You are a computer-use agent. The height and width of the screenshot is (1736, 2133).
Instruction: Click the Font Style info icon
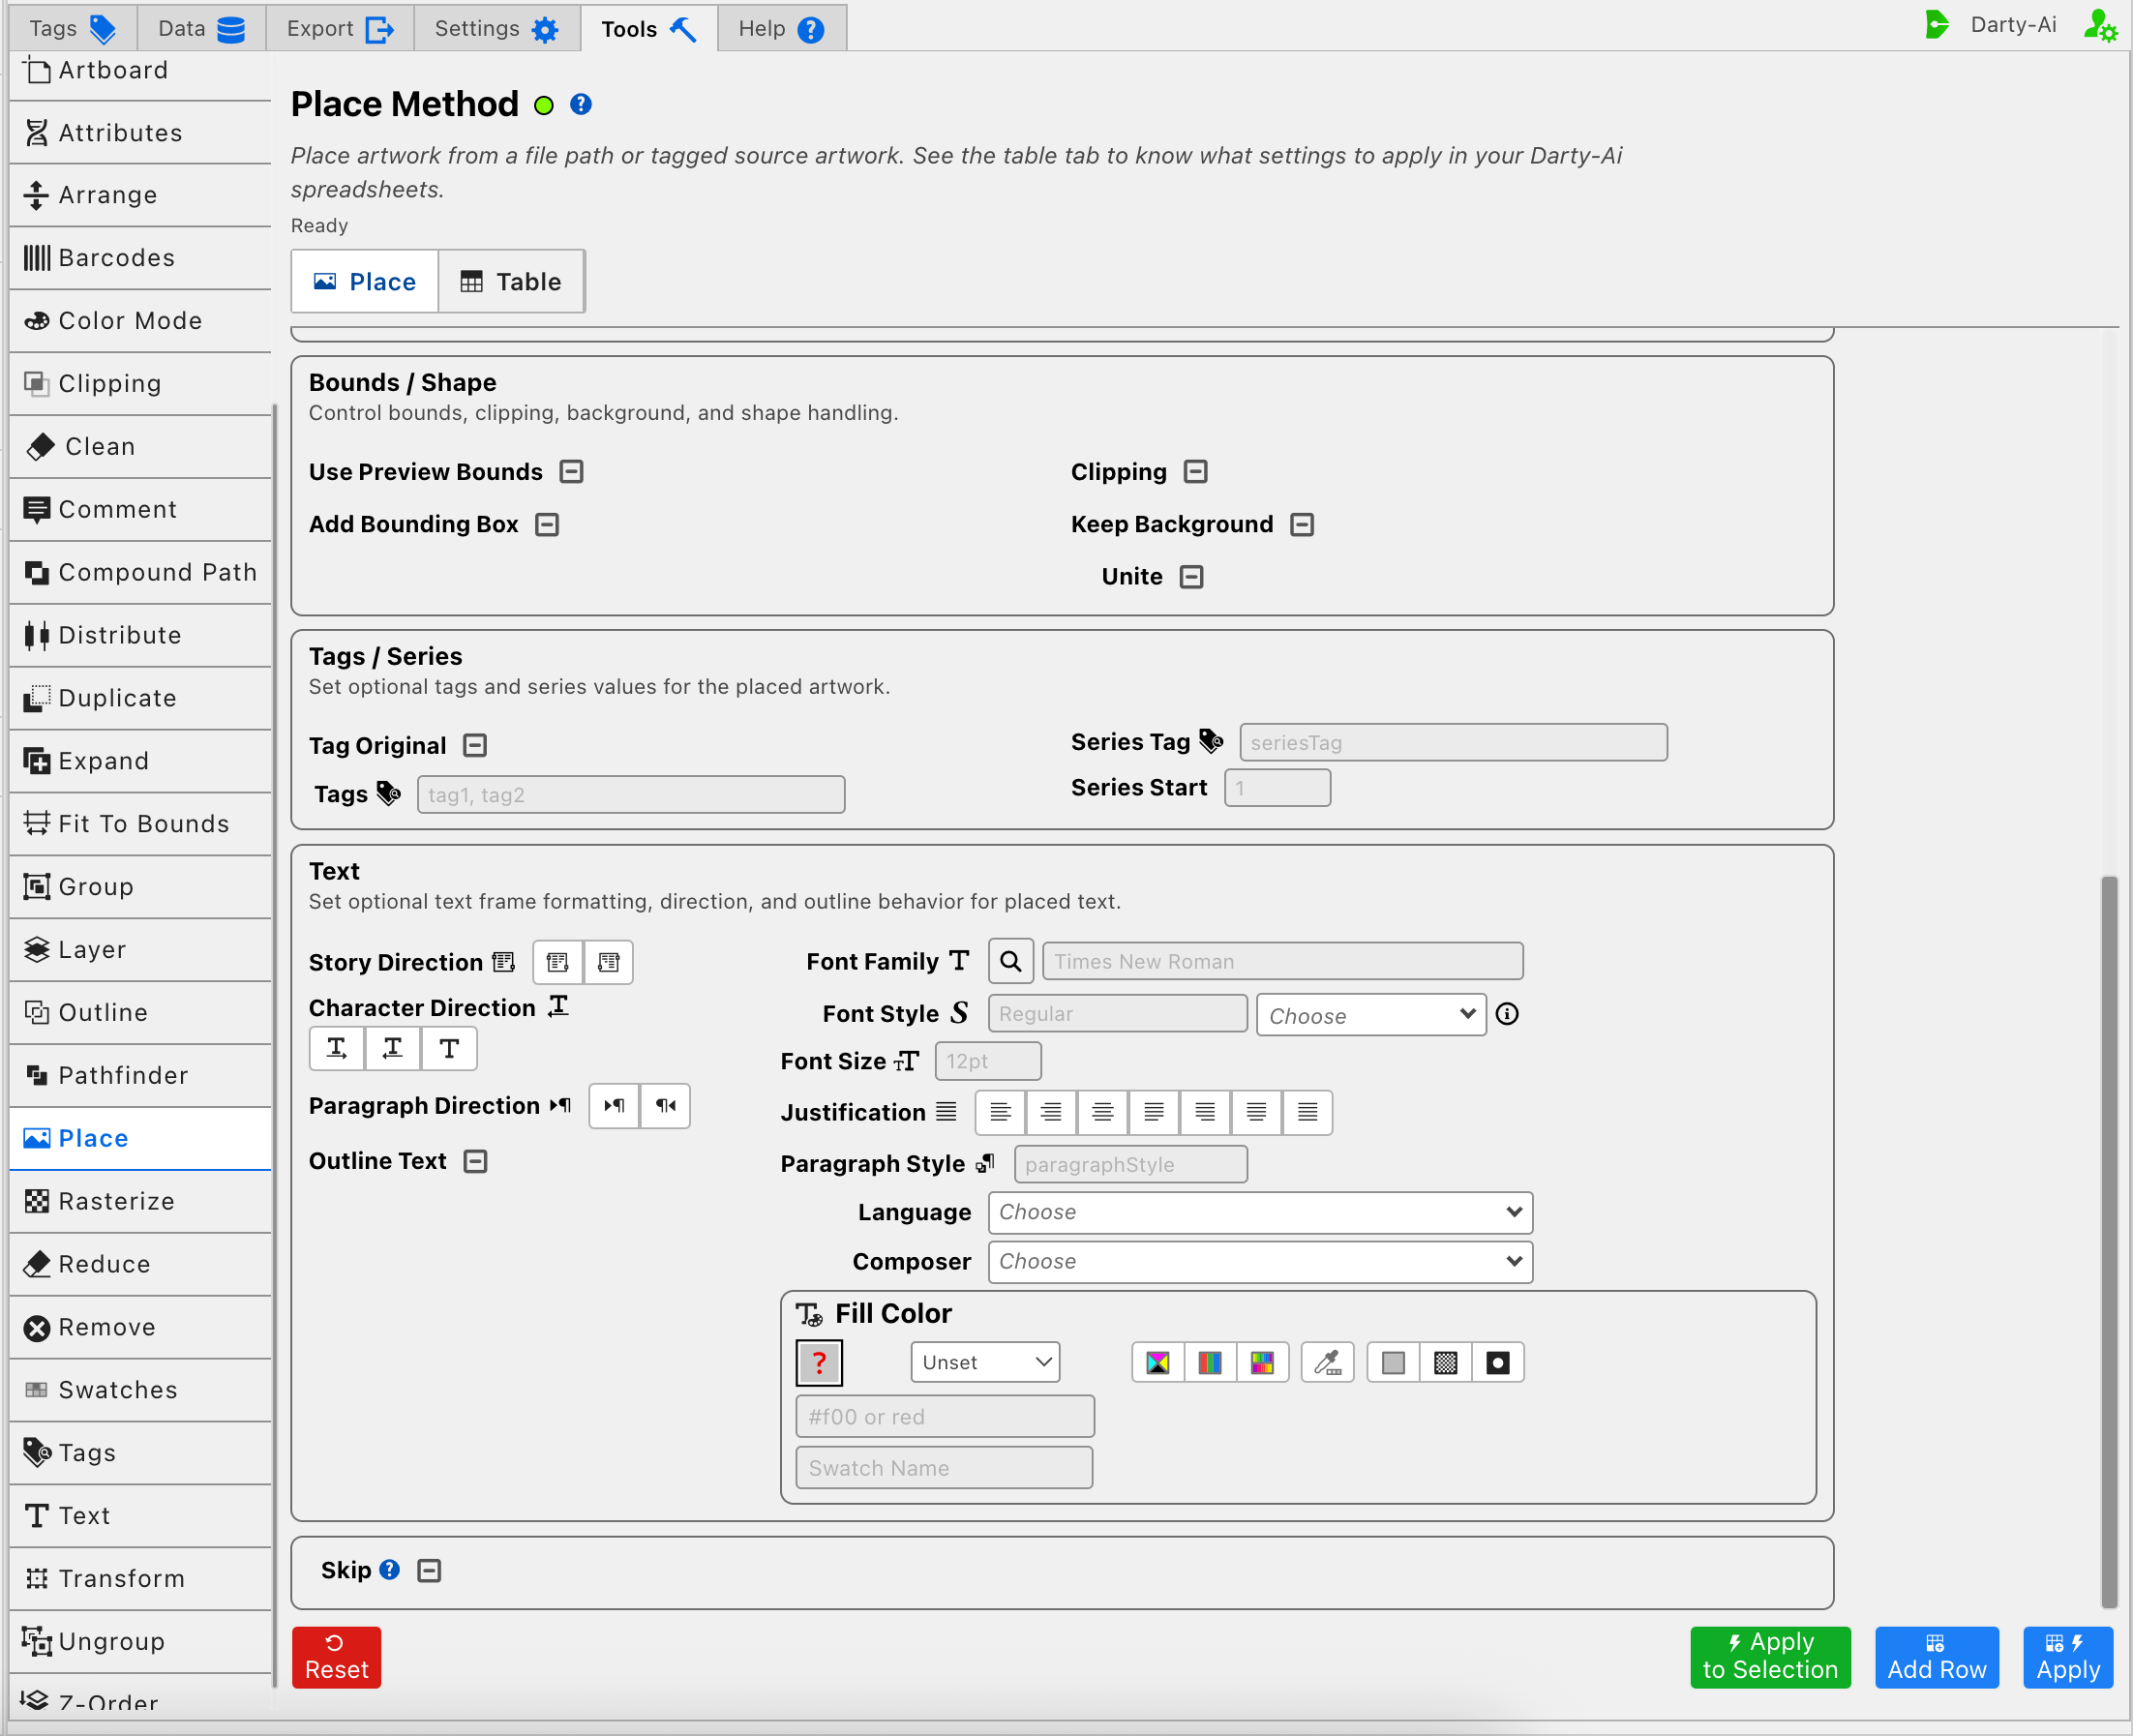[x=1507, y=1014]
